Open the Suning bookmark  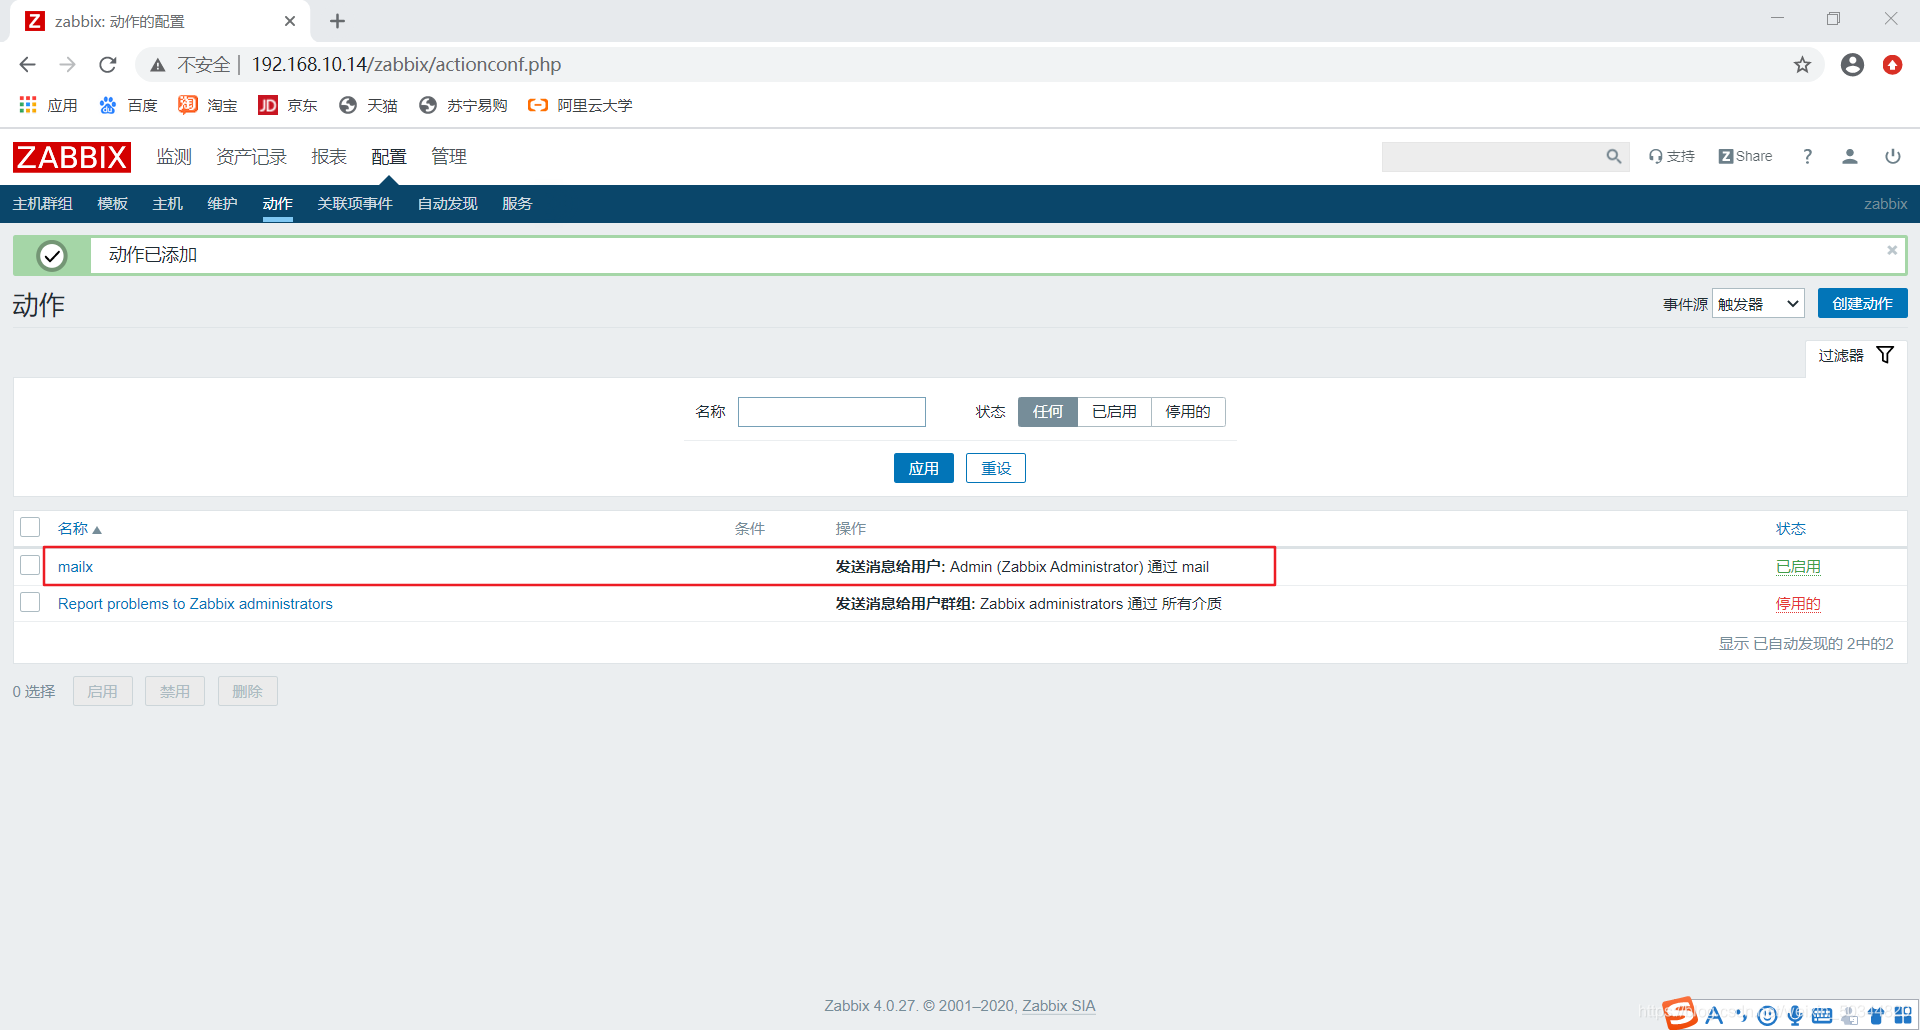[x=463, y=105]
